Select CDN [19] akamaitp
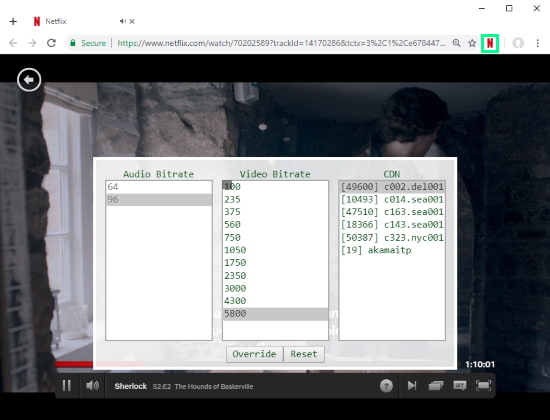This screenshot has height=420, width=550. click(392, 250)
